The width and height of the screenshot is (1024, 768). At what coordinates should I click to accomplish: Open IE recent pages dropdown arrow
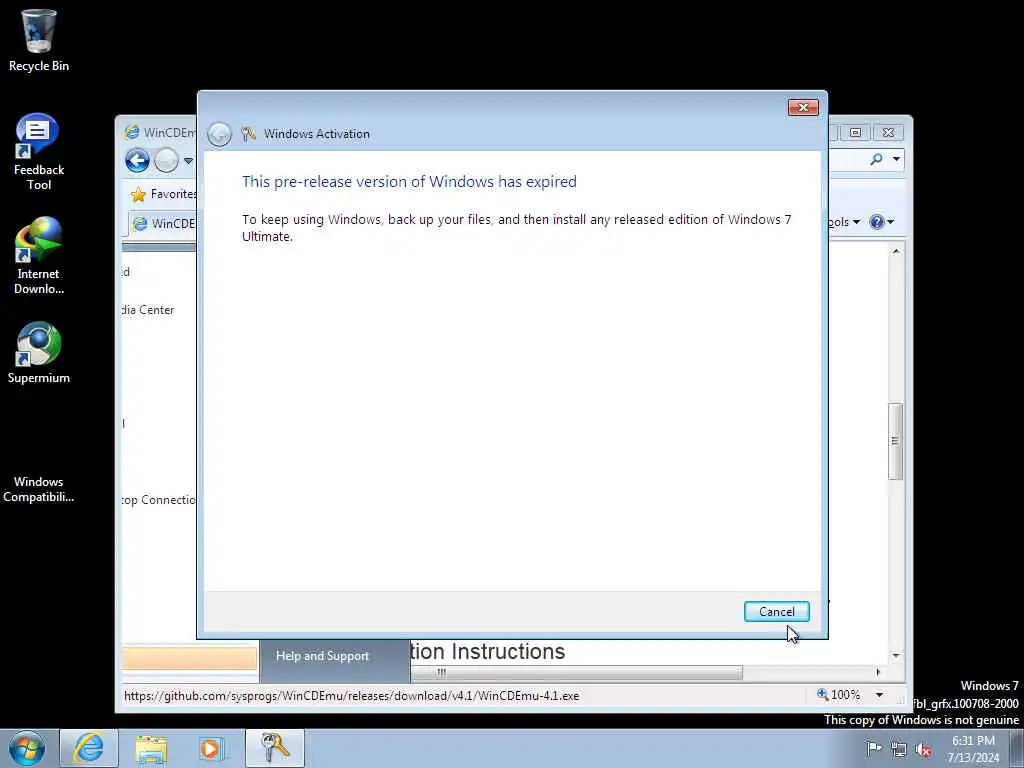coord(188,161)
